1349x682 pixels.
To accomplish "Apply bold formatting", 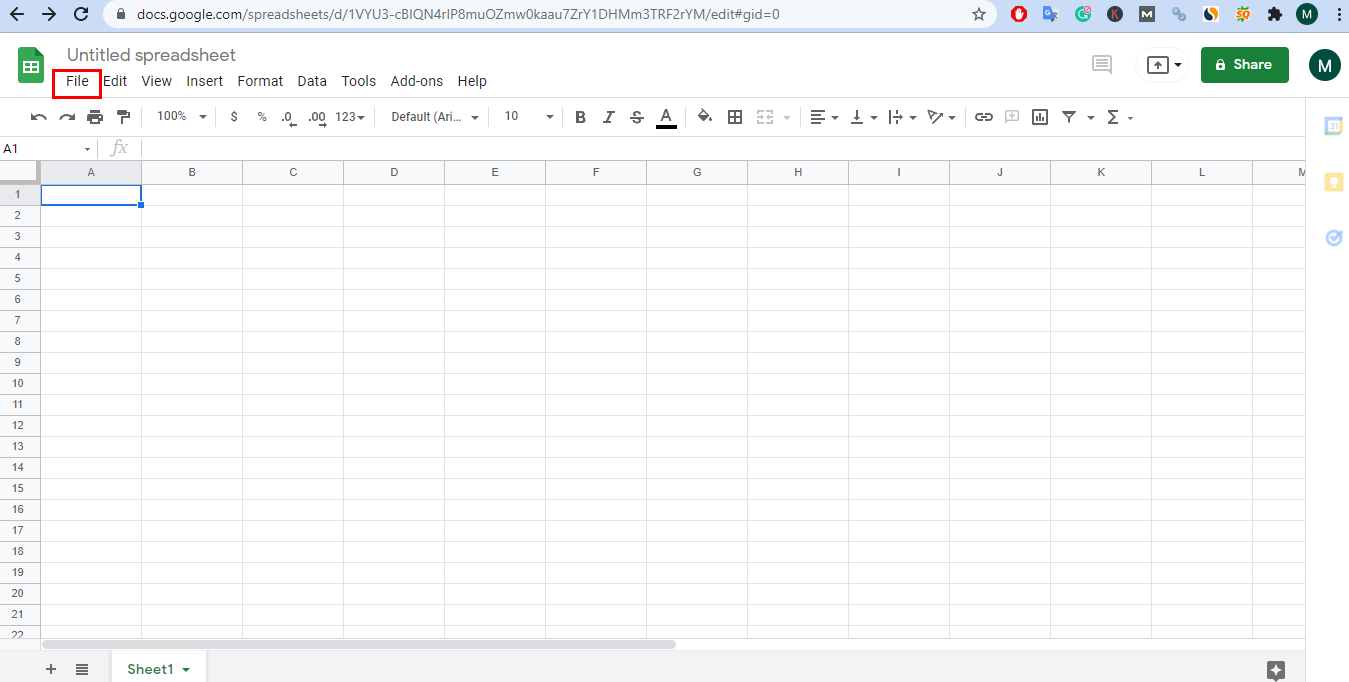I will (x=580, y=117).
